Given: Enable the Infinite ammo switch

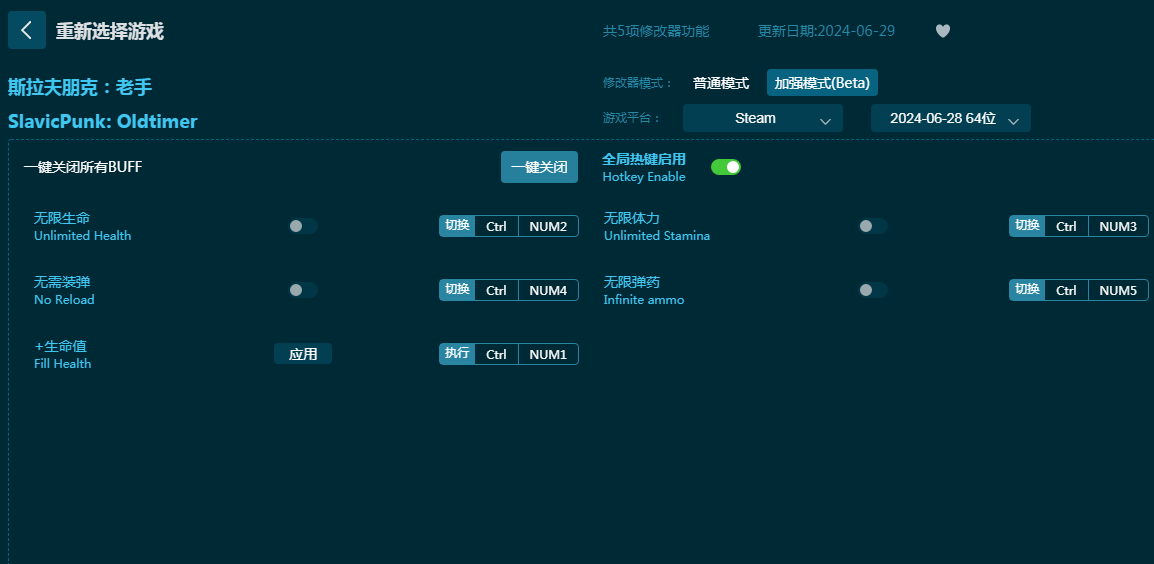Looking at the screenshot, I should (873, 290).
